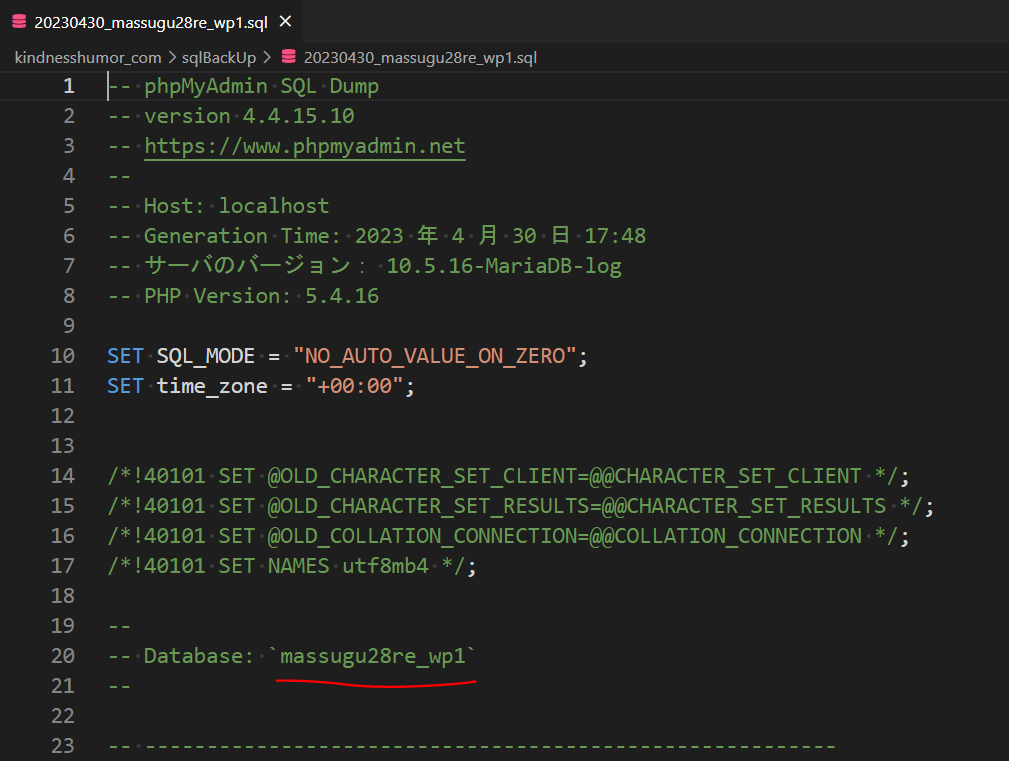Click the "SET NAMES utf8mb4" line
This screenshot has height=761, width=1009.
point(292,566)
